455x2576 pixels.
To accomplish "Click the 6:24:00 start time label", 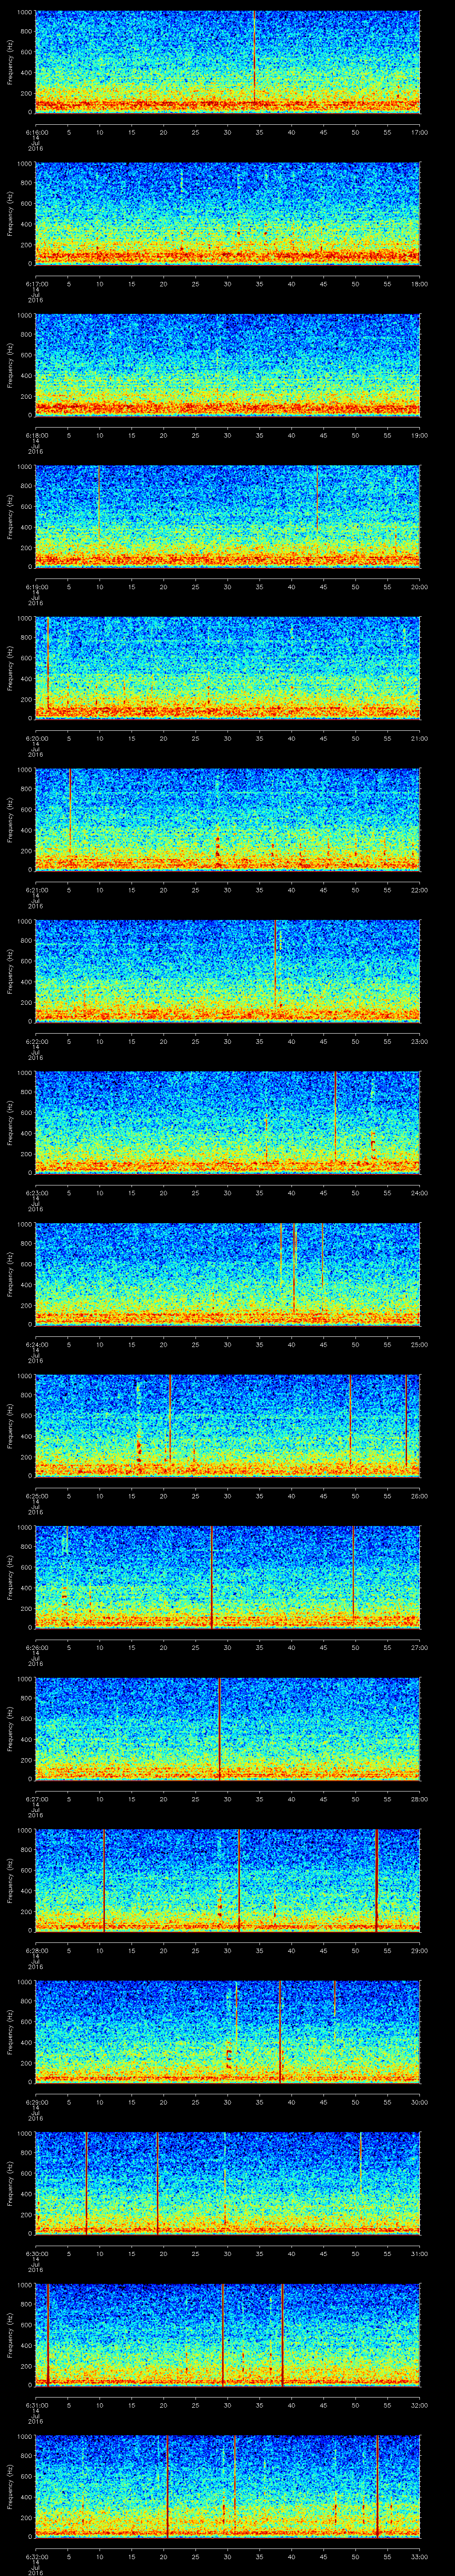I will coord(36,1345).
